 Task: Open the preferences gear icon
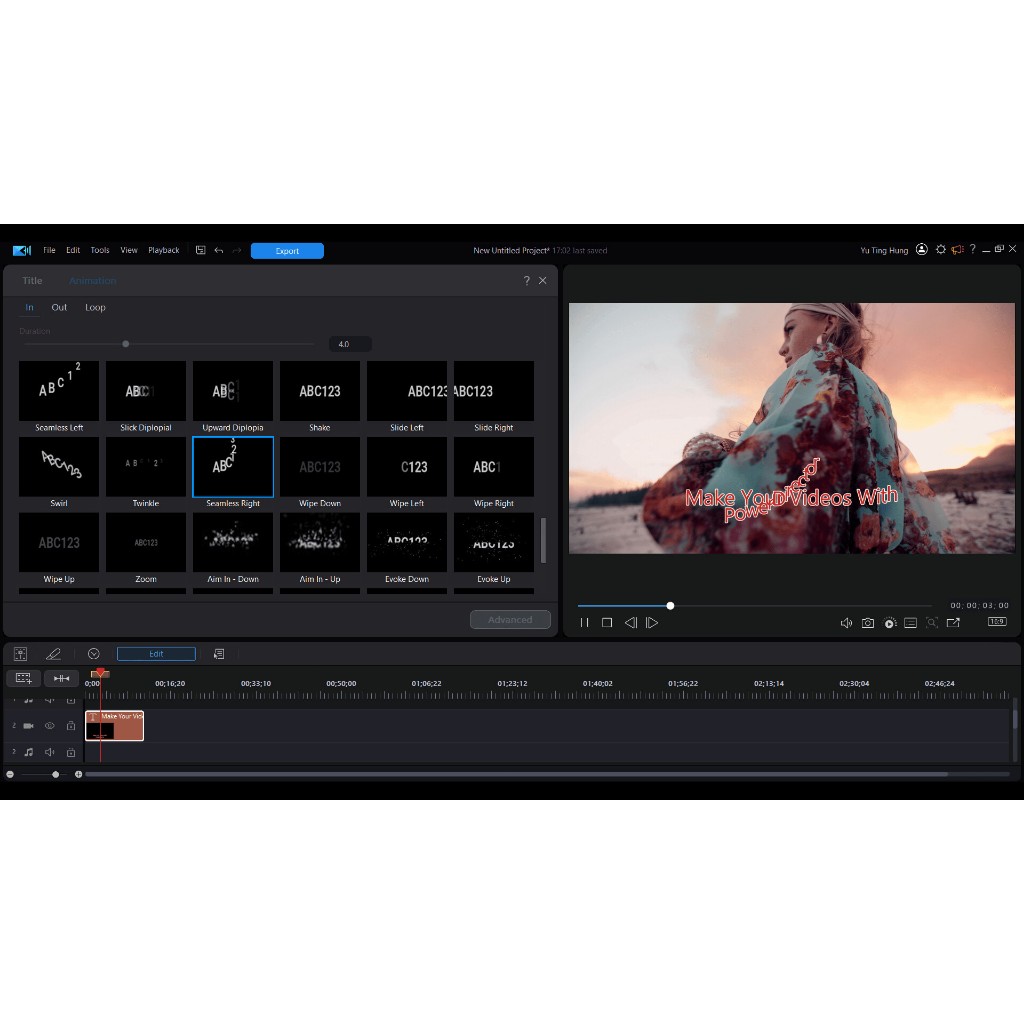(x=940, y=249)
